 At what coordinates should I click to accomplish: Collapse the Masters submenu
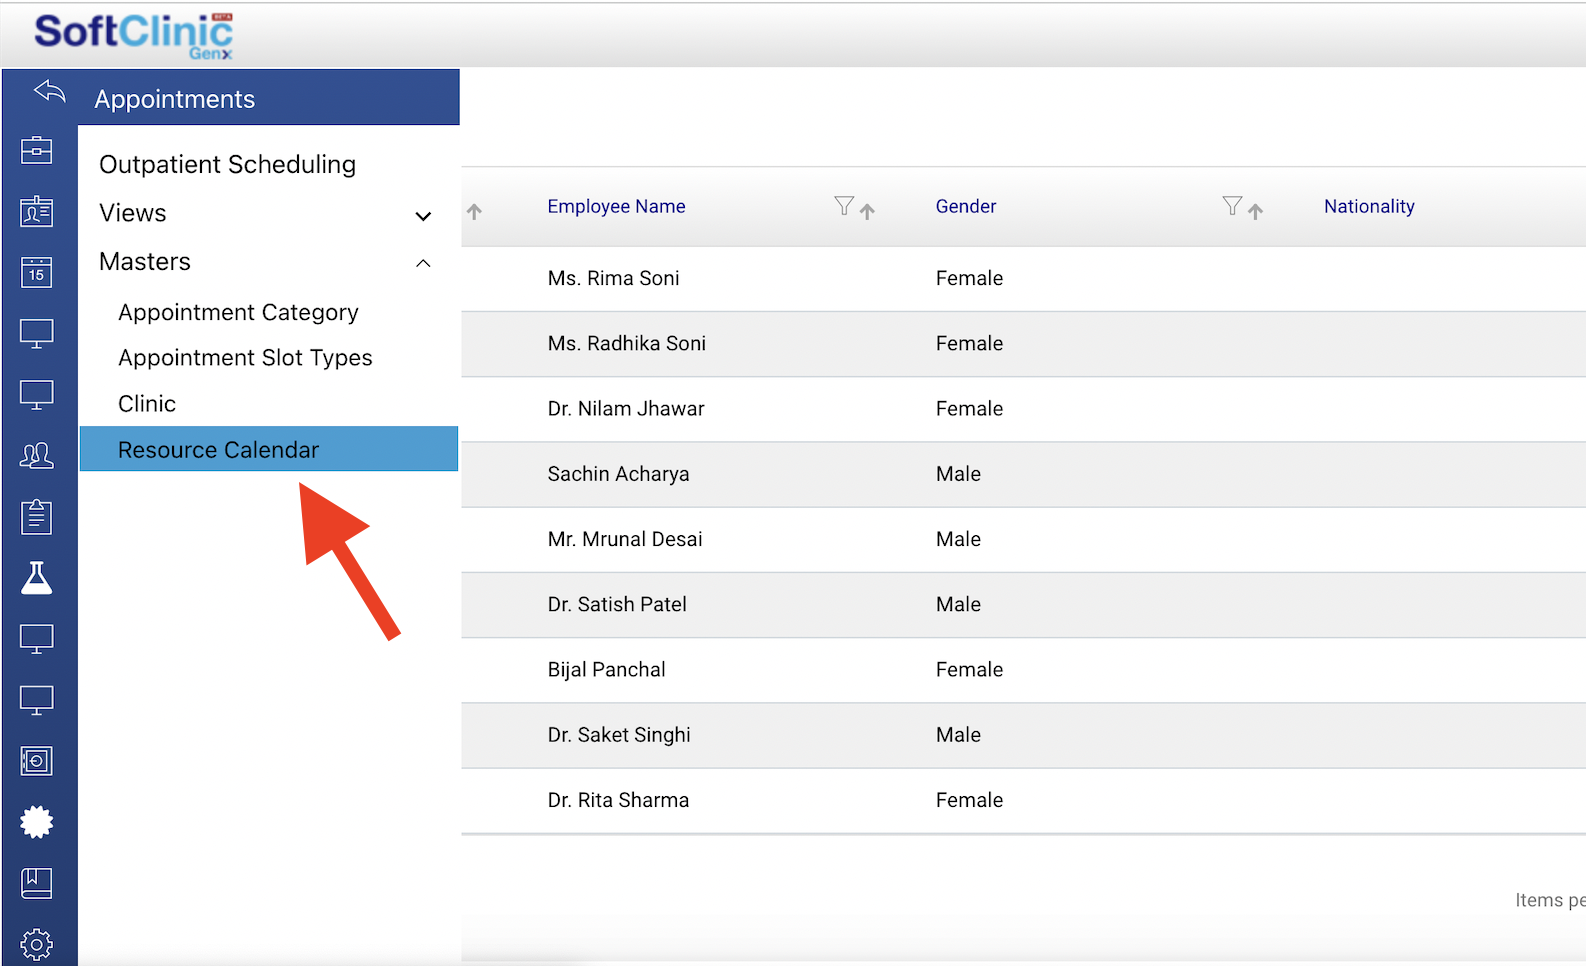click(423, 263)
